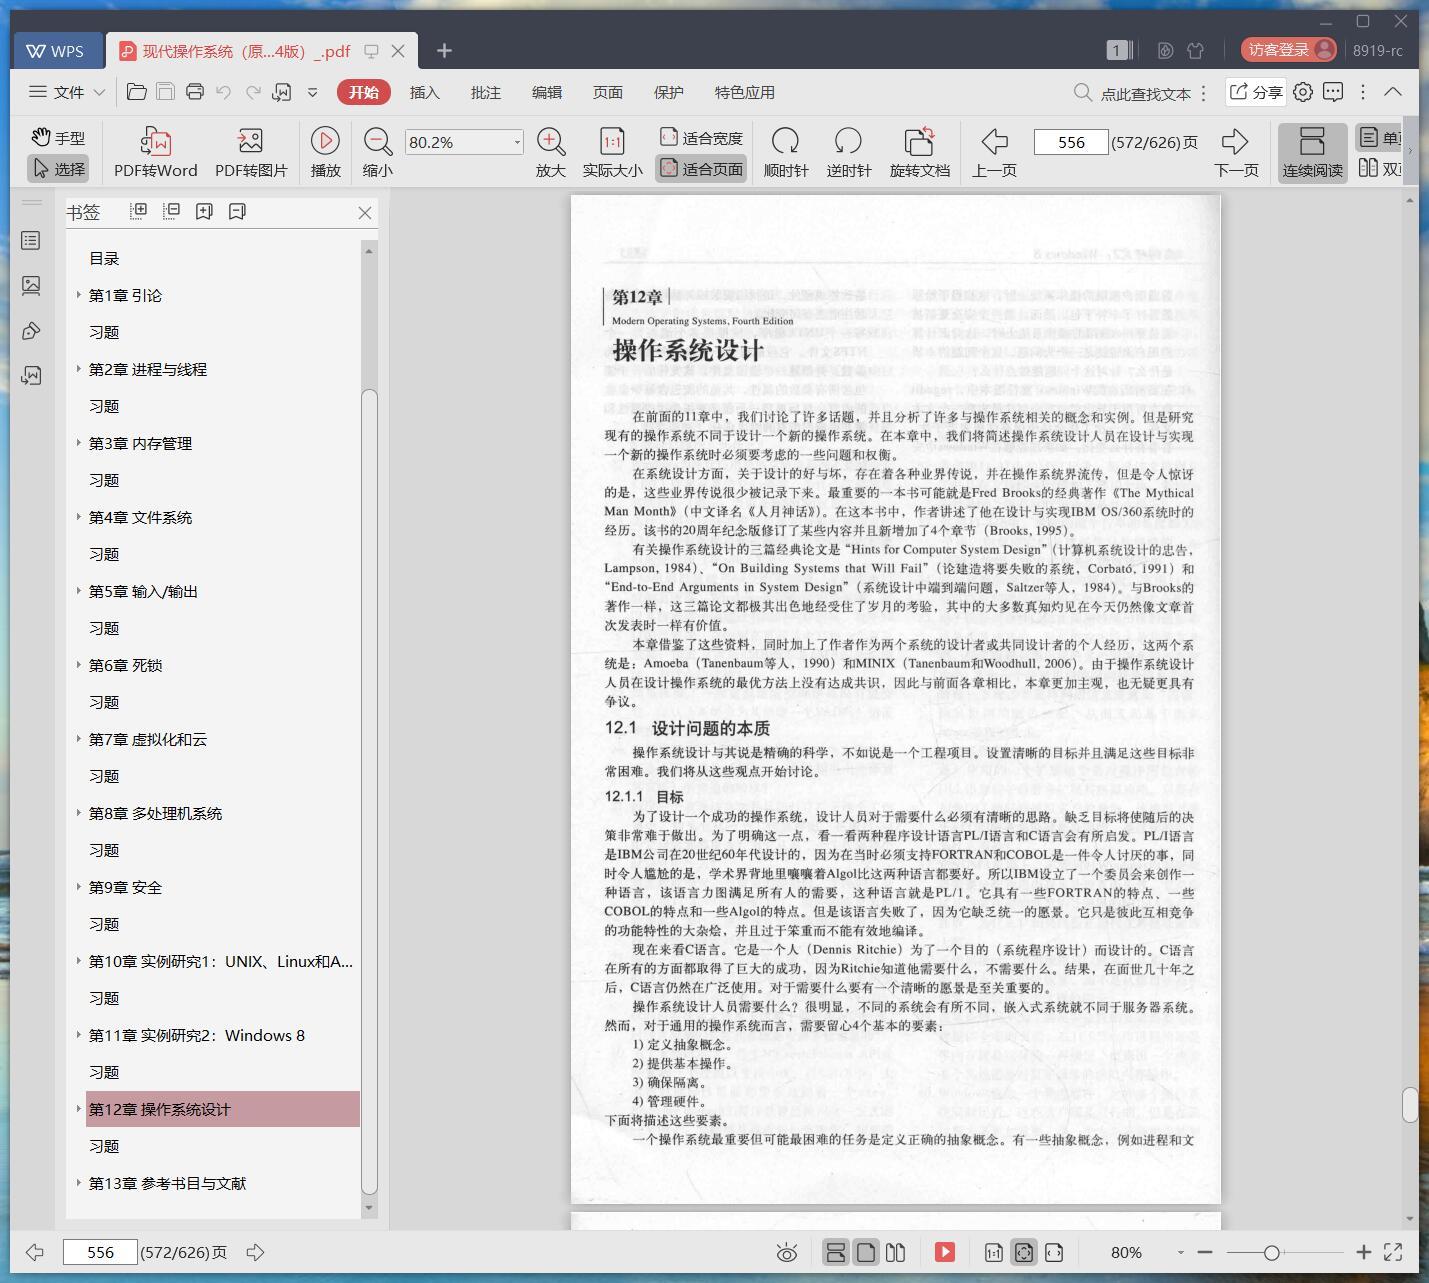Open 第11章 实例研究2：Windows 8 bookmark
Screen dimensions: 1429x1283
click(196, 1035)
